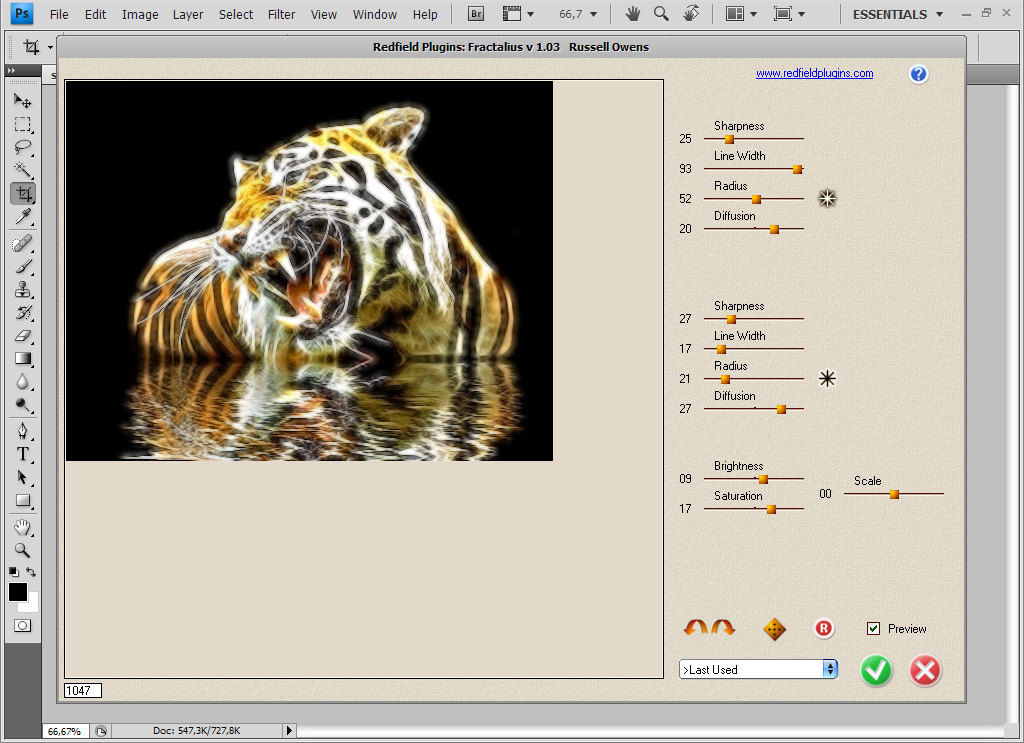Select the Hand tool in toolbox
1024x743 pixels.
(23, 527)
